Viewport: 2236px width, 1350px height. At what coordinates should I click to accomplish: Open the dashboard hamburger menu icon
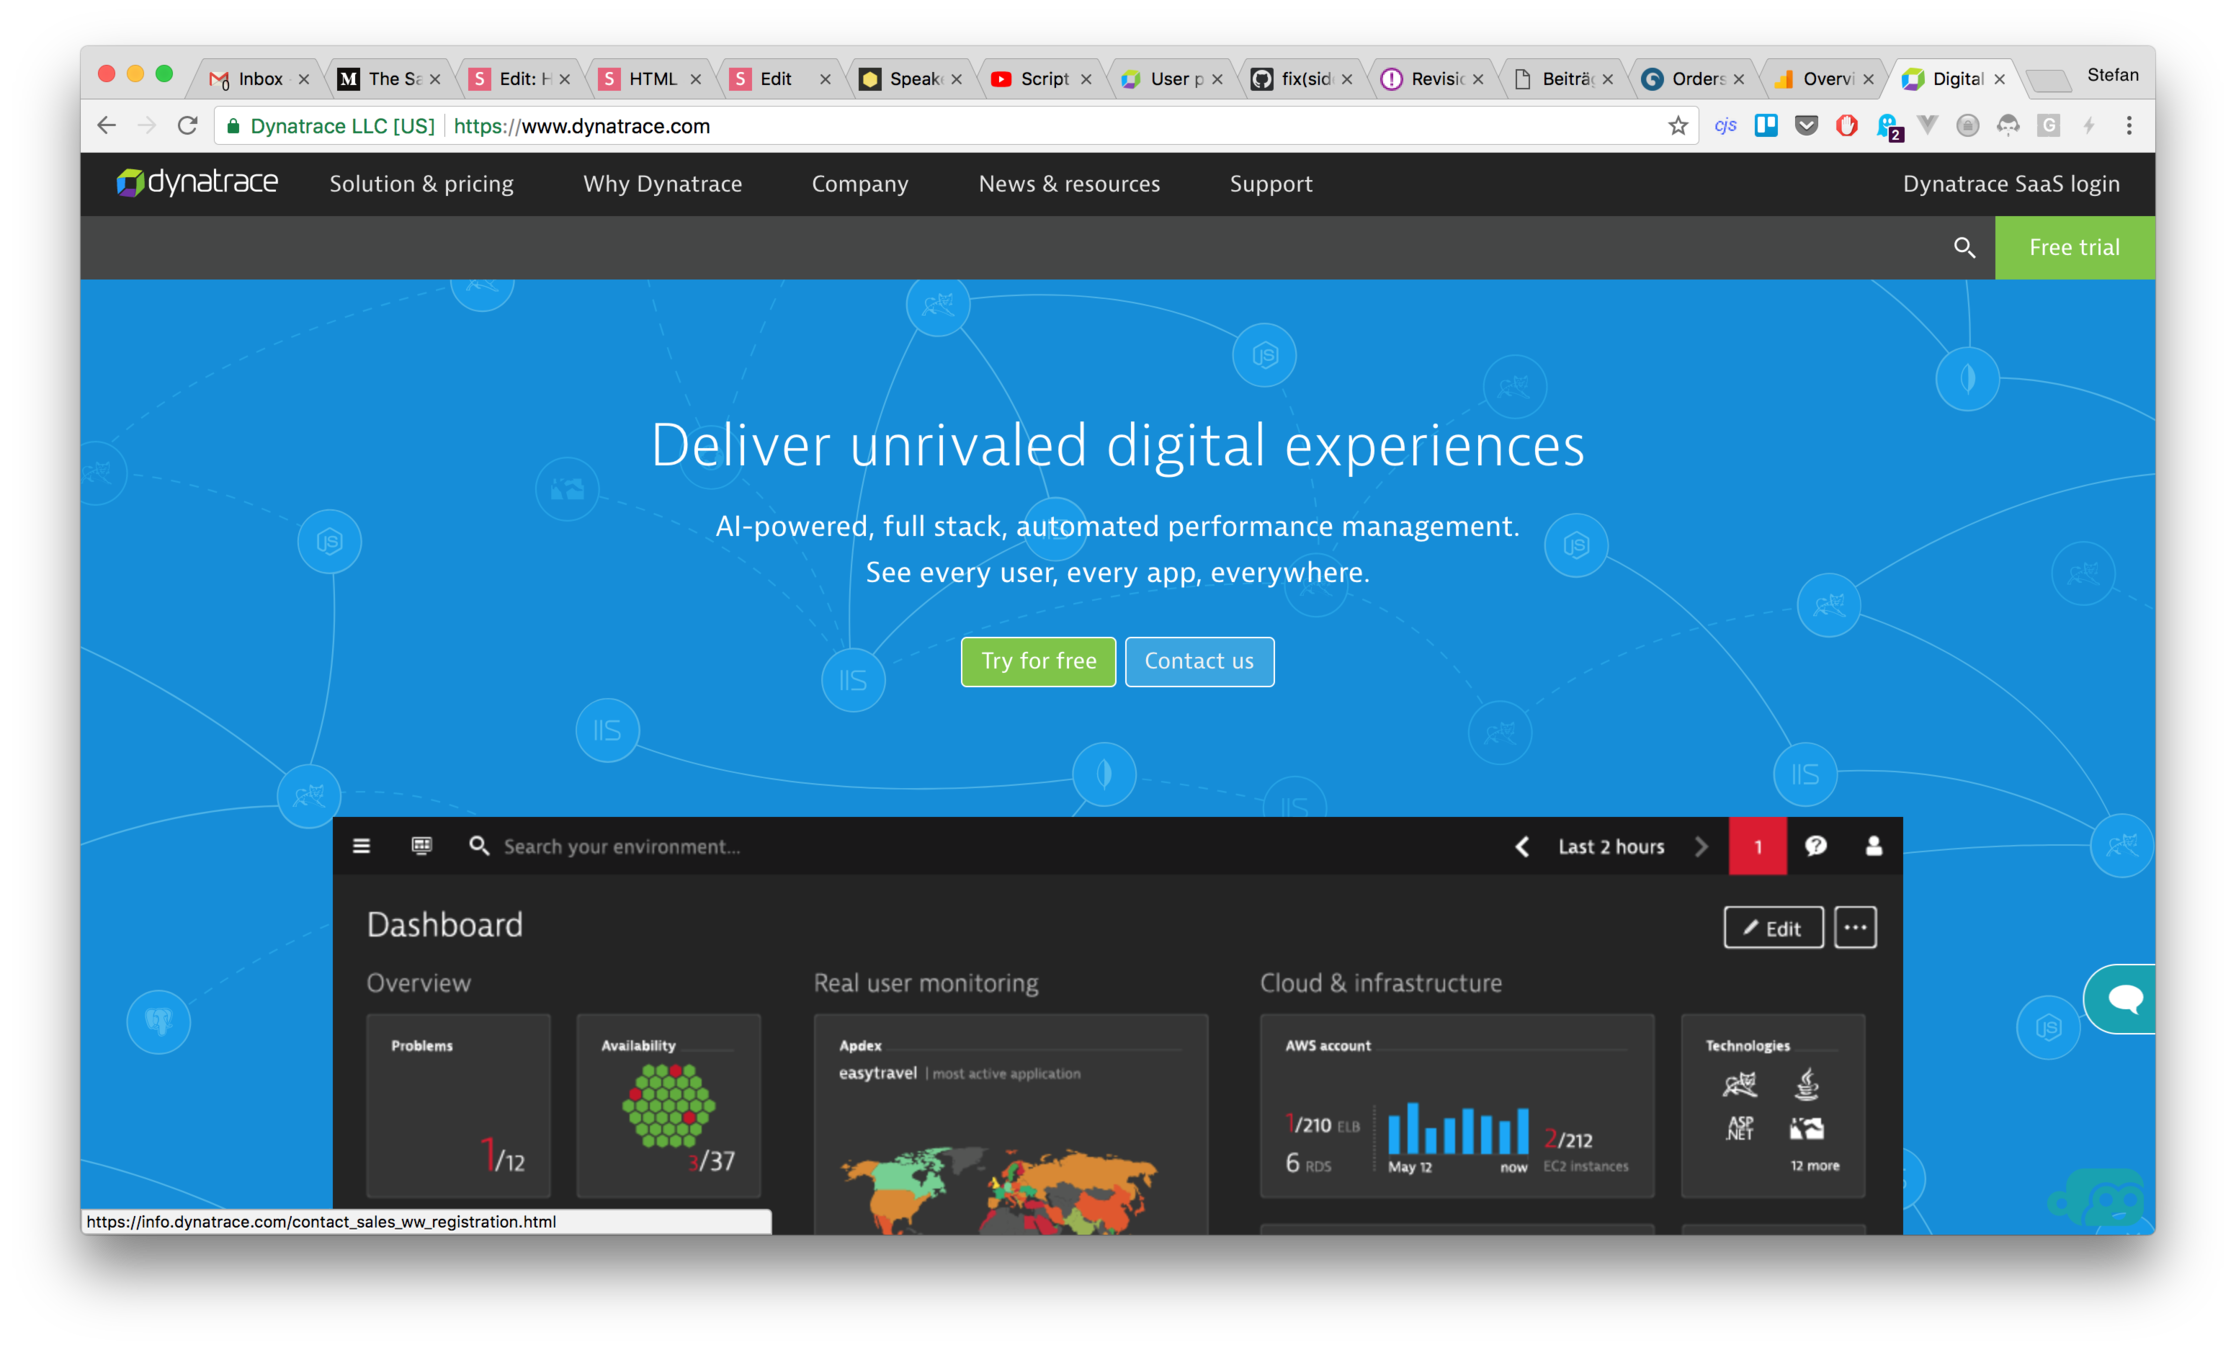coord(362,846)
